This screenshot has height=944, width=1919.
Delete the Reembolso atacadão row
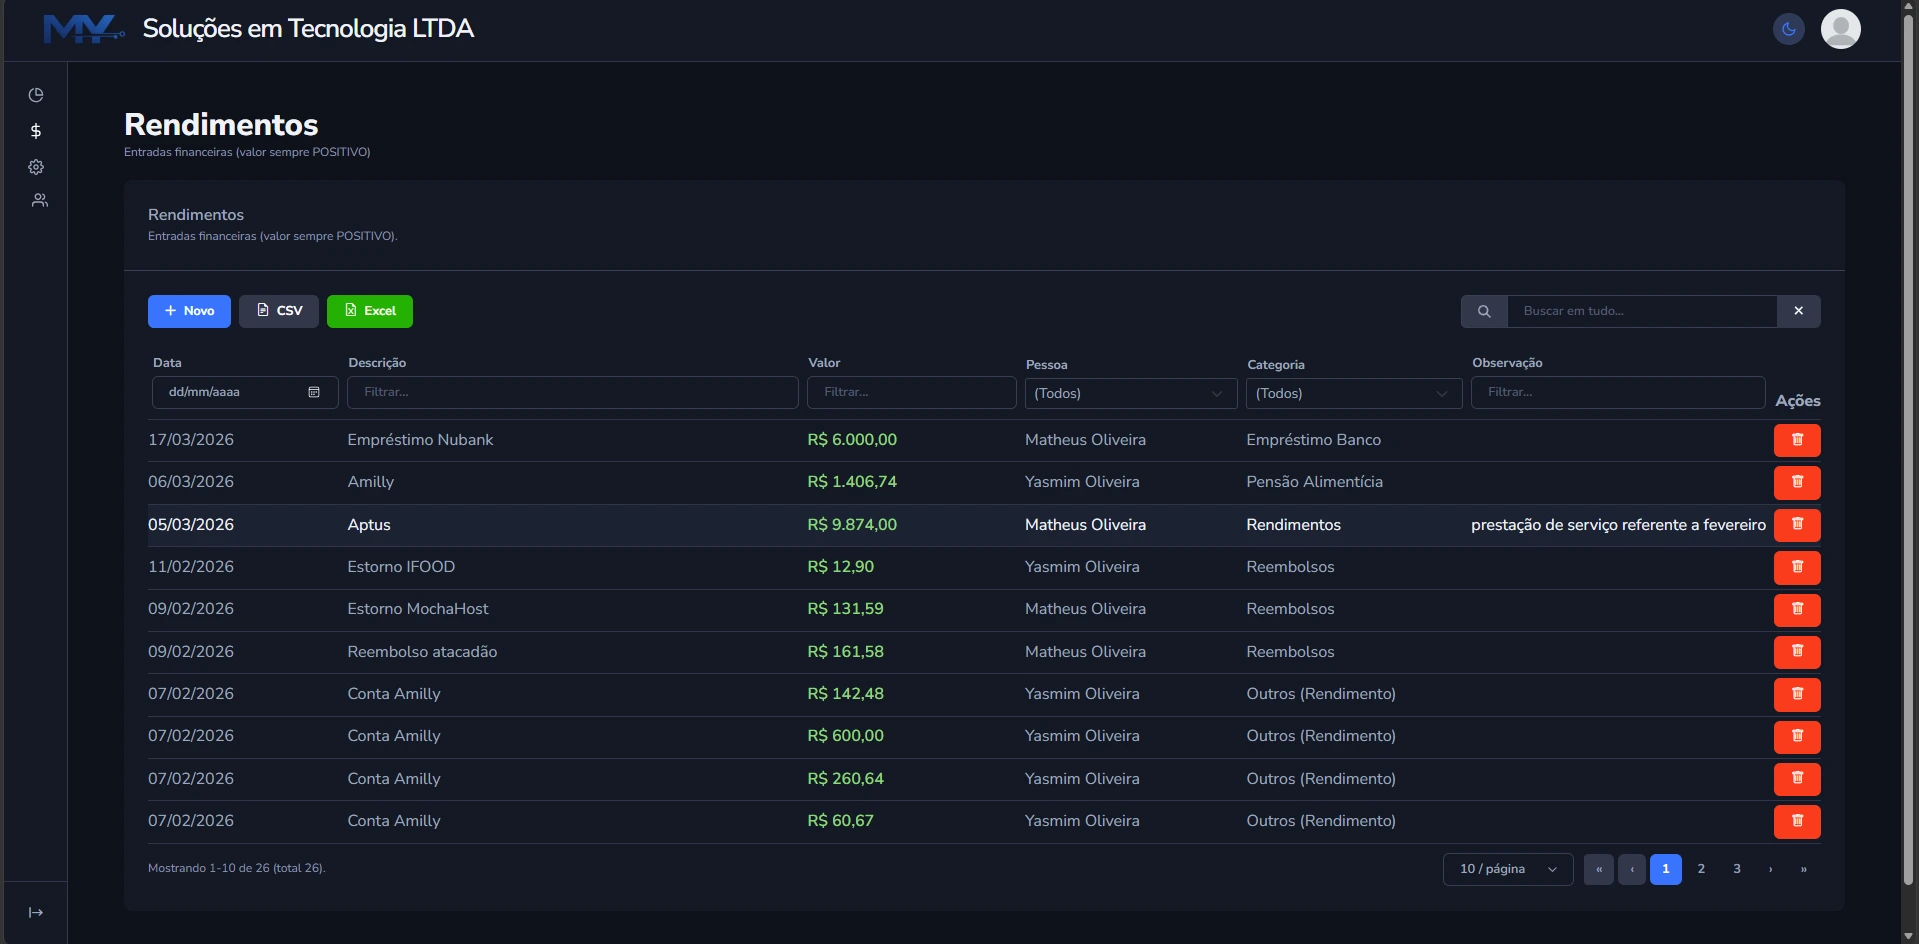[x=1797, y=652]
